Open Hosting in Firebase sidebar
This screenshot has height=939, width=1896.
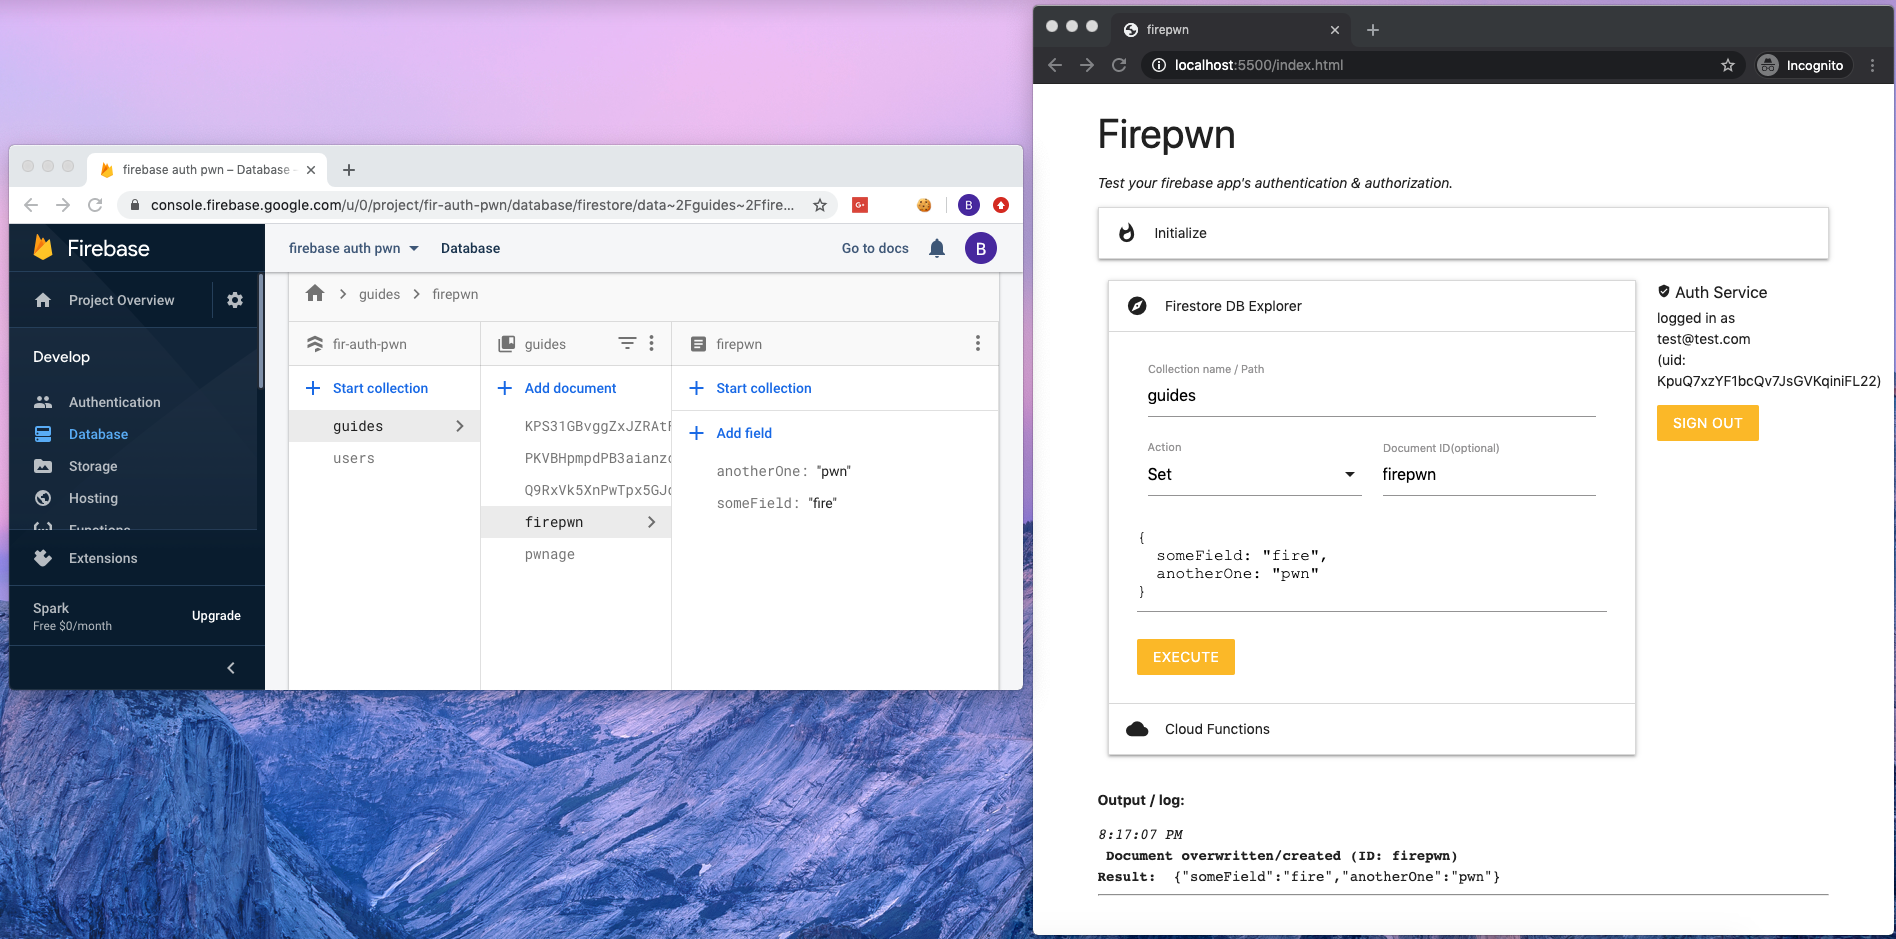point(93,498)
